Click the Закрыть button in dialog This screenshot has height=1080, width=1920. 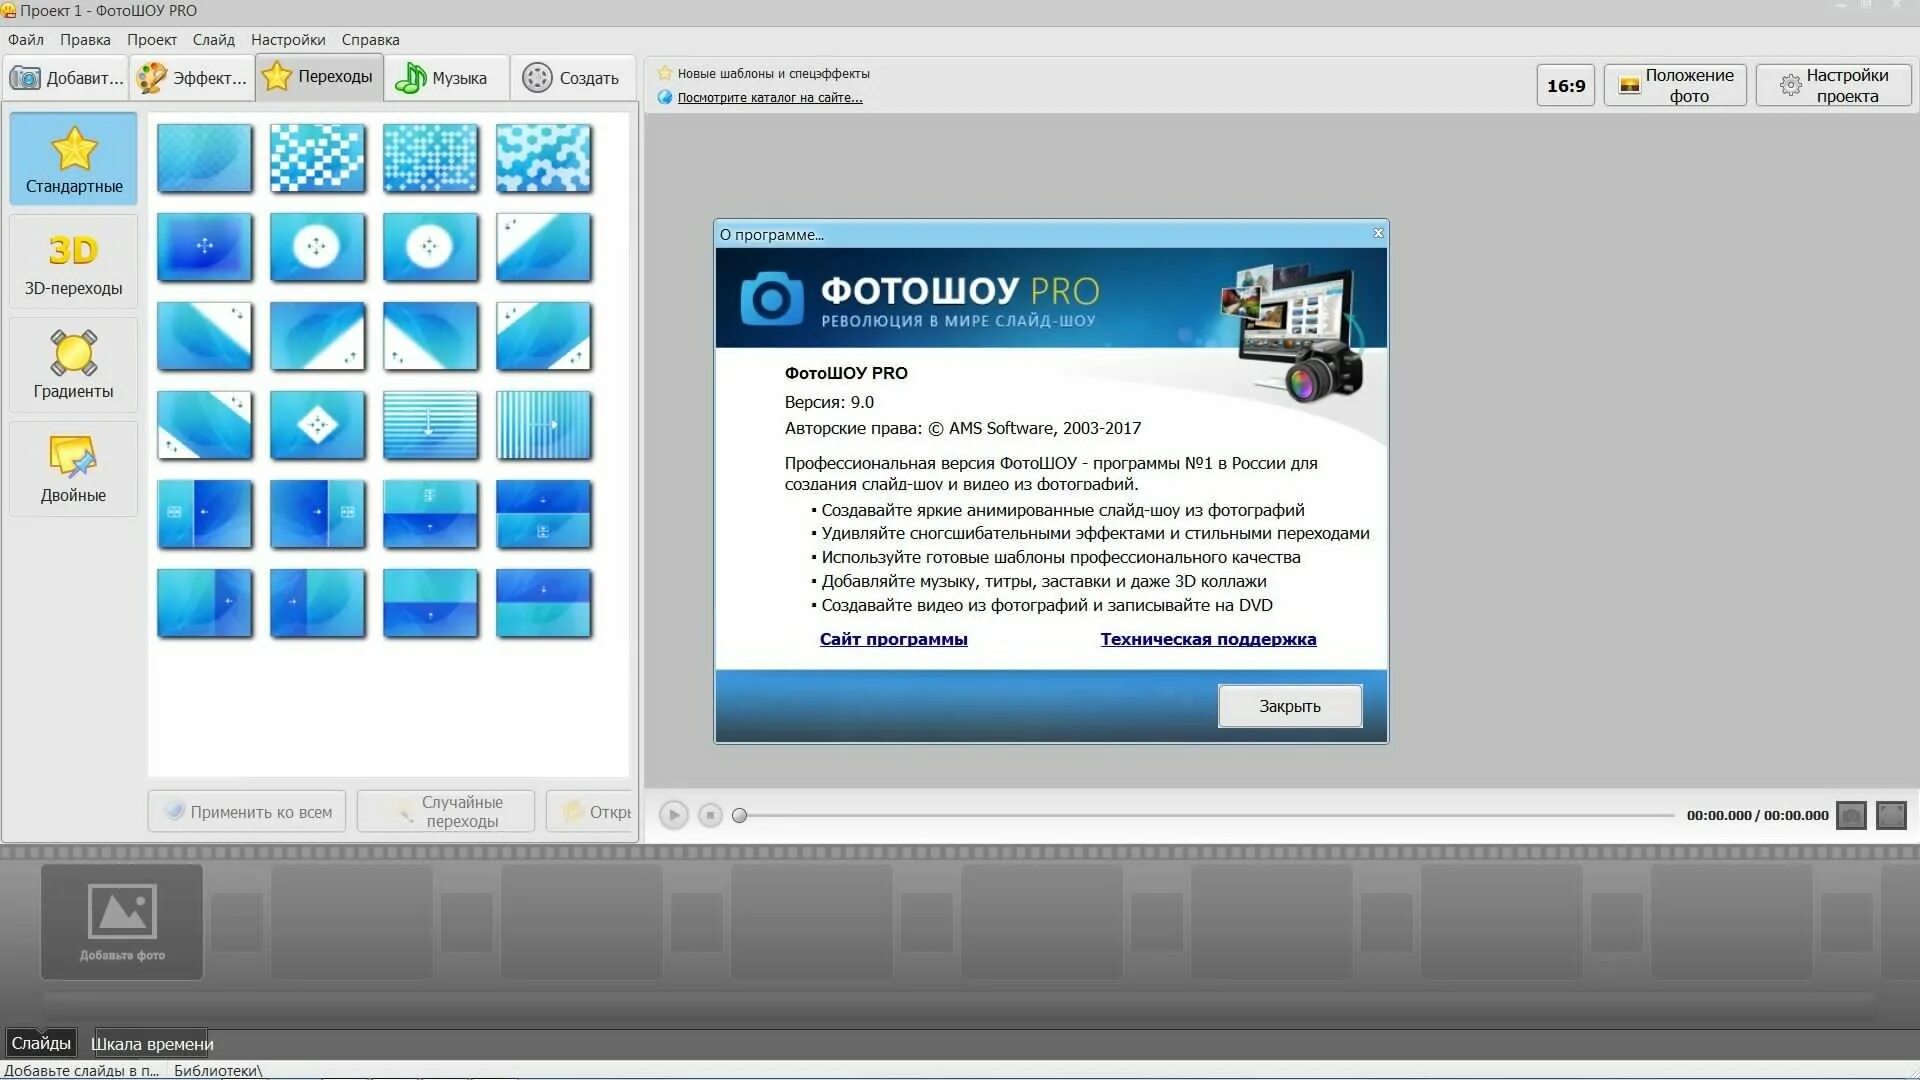pos(1289,706)
